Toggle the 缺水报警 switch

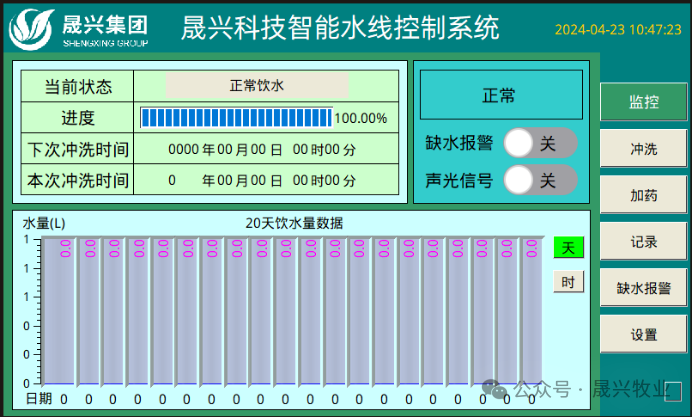(x=540, y=143)
